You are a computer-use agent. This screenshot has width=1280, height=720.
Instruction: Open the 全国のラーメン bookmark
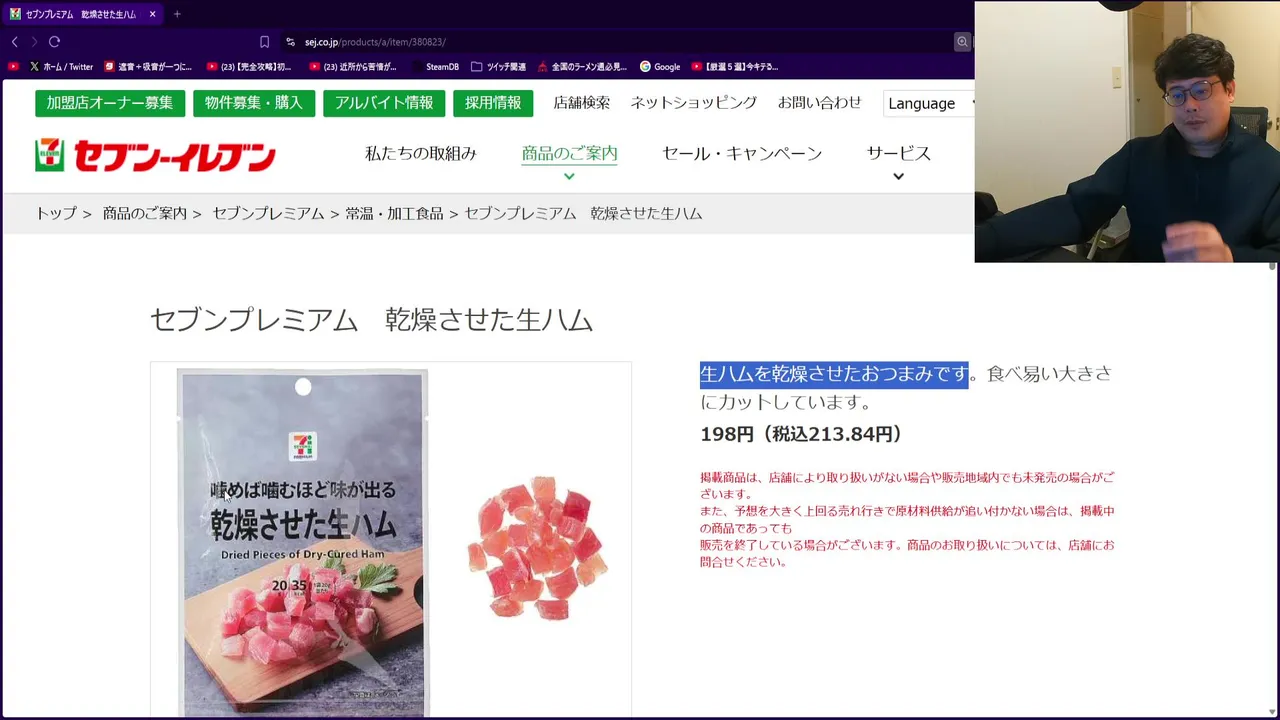582,67
